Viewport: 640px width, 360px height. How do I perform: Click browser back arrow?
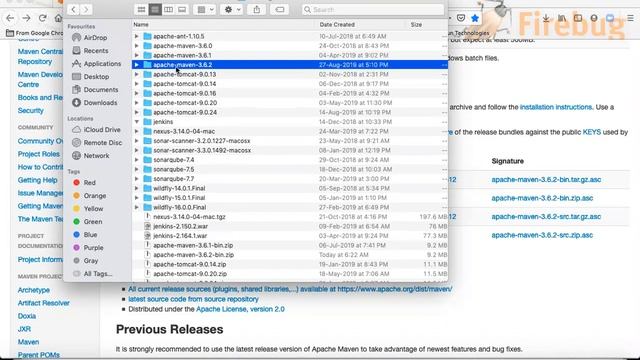(10, 18)
